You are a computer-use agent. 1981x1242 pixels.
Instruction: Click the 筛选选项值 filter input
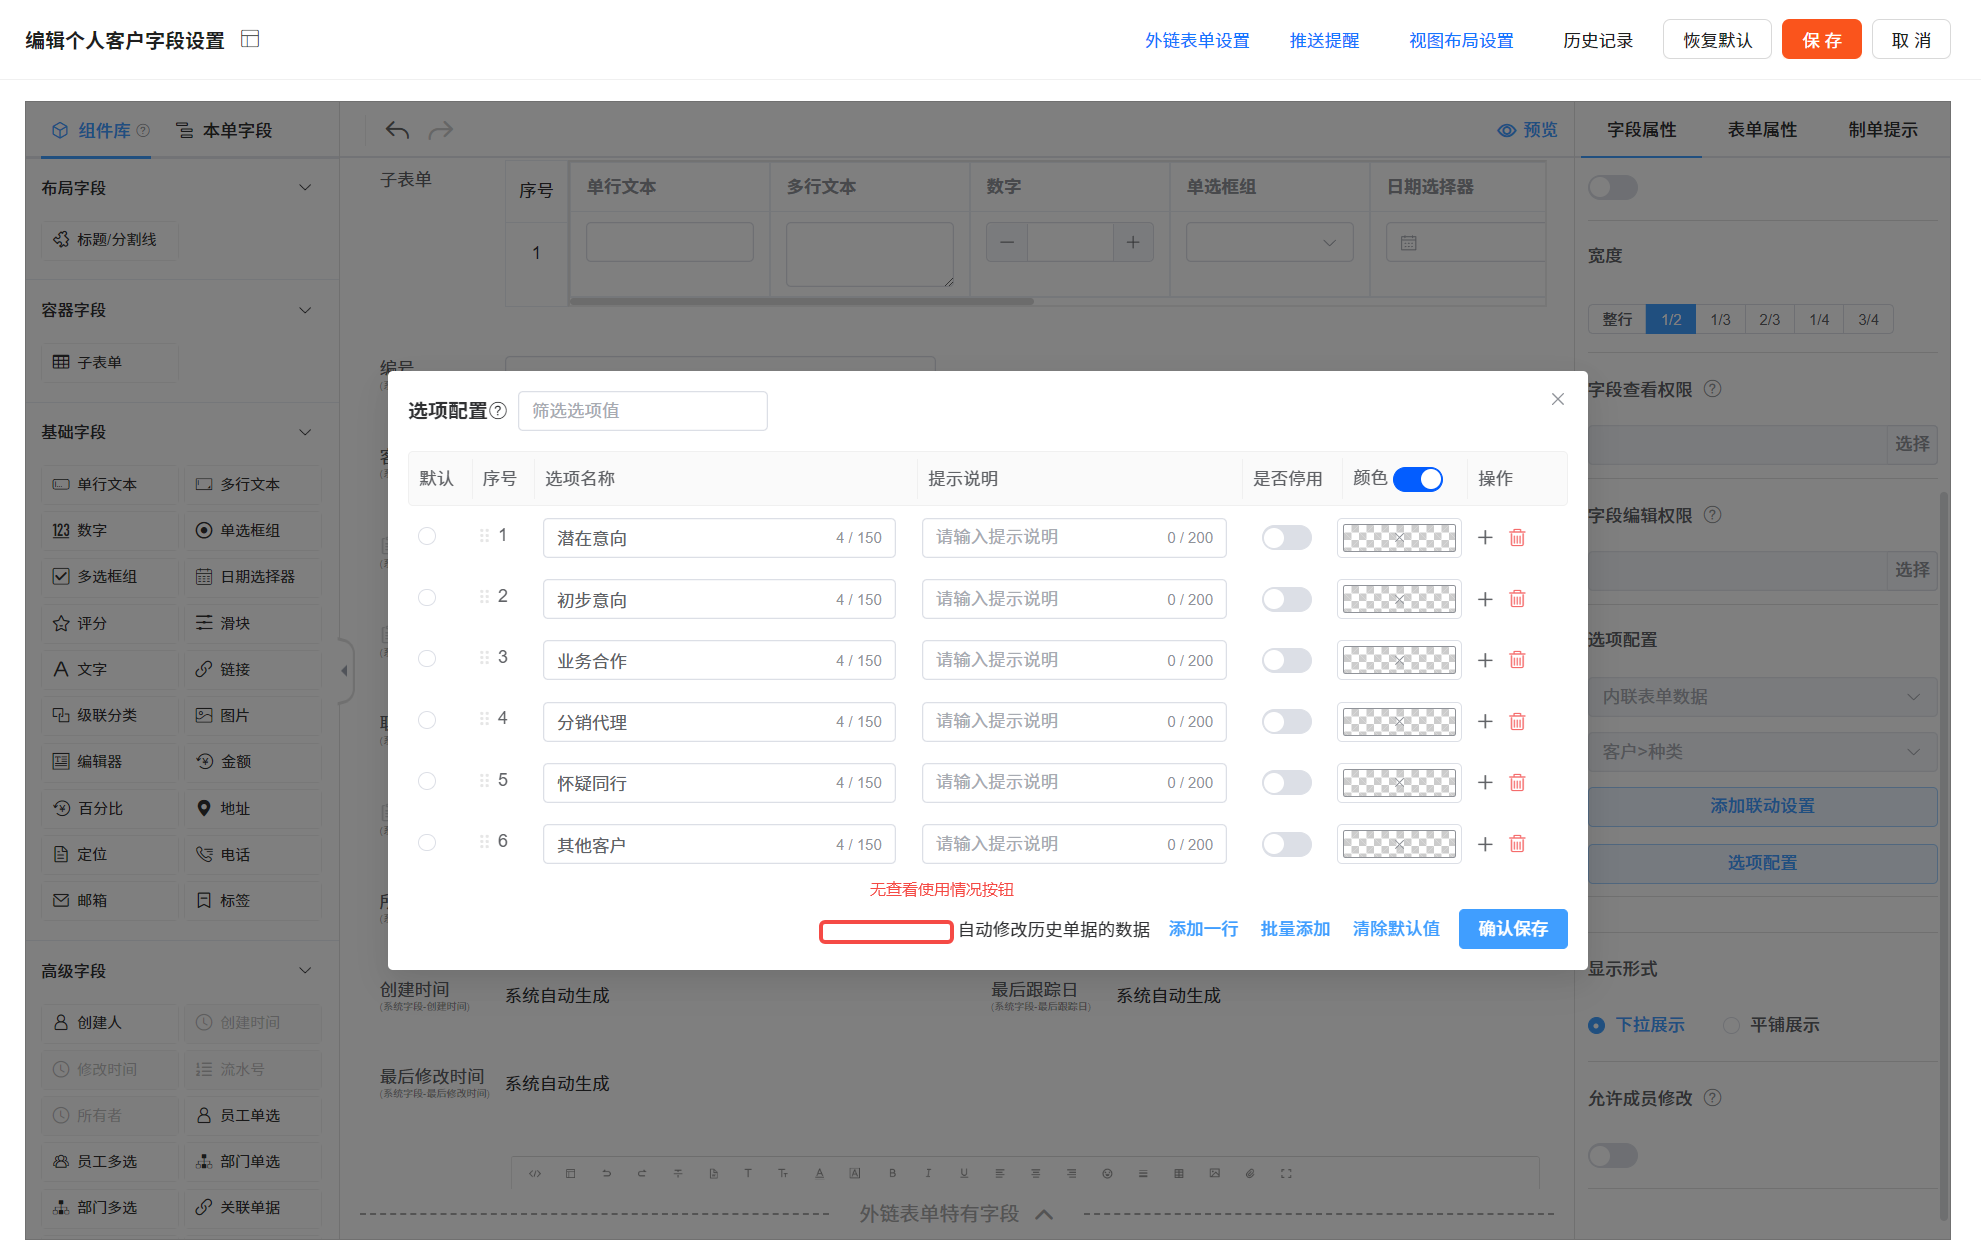[642, 411]
